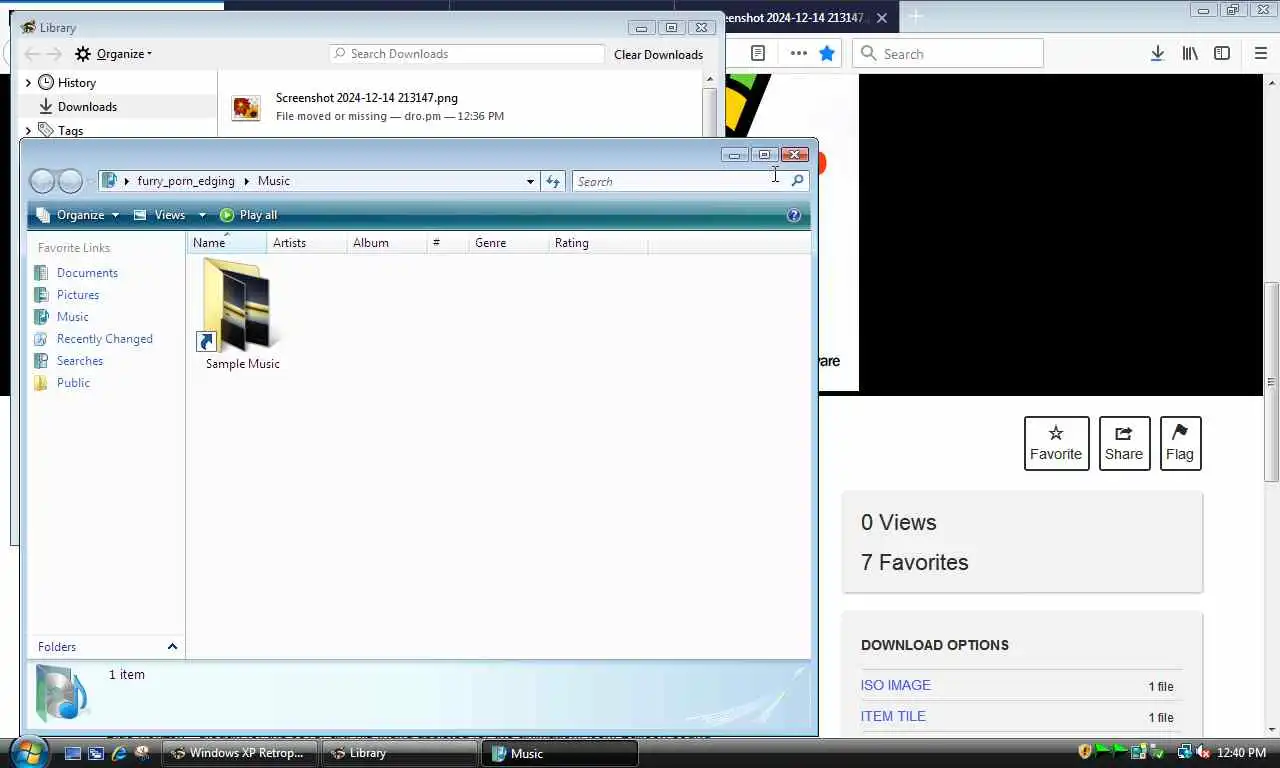
Task: Open the page actions three-dot menu in Firefox
Action: [798, 53]
